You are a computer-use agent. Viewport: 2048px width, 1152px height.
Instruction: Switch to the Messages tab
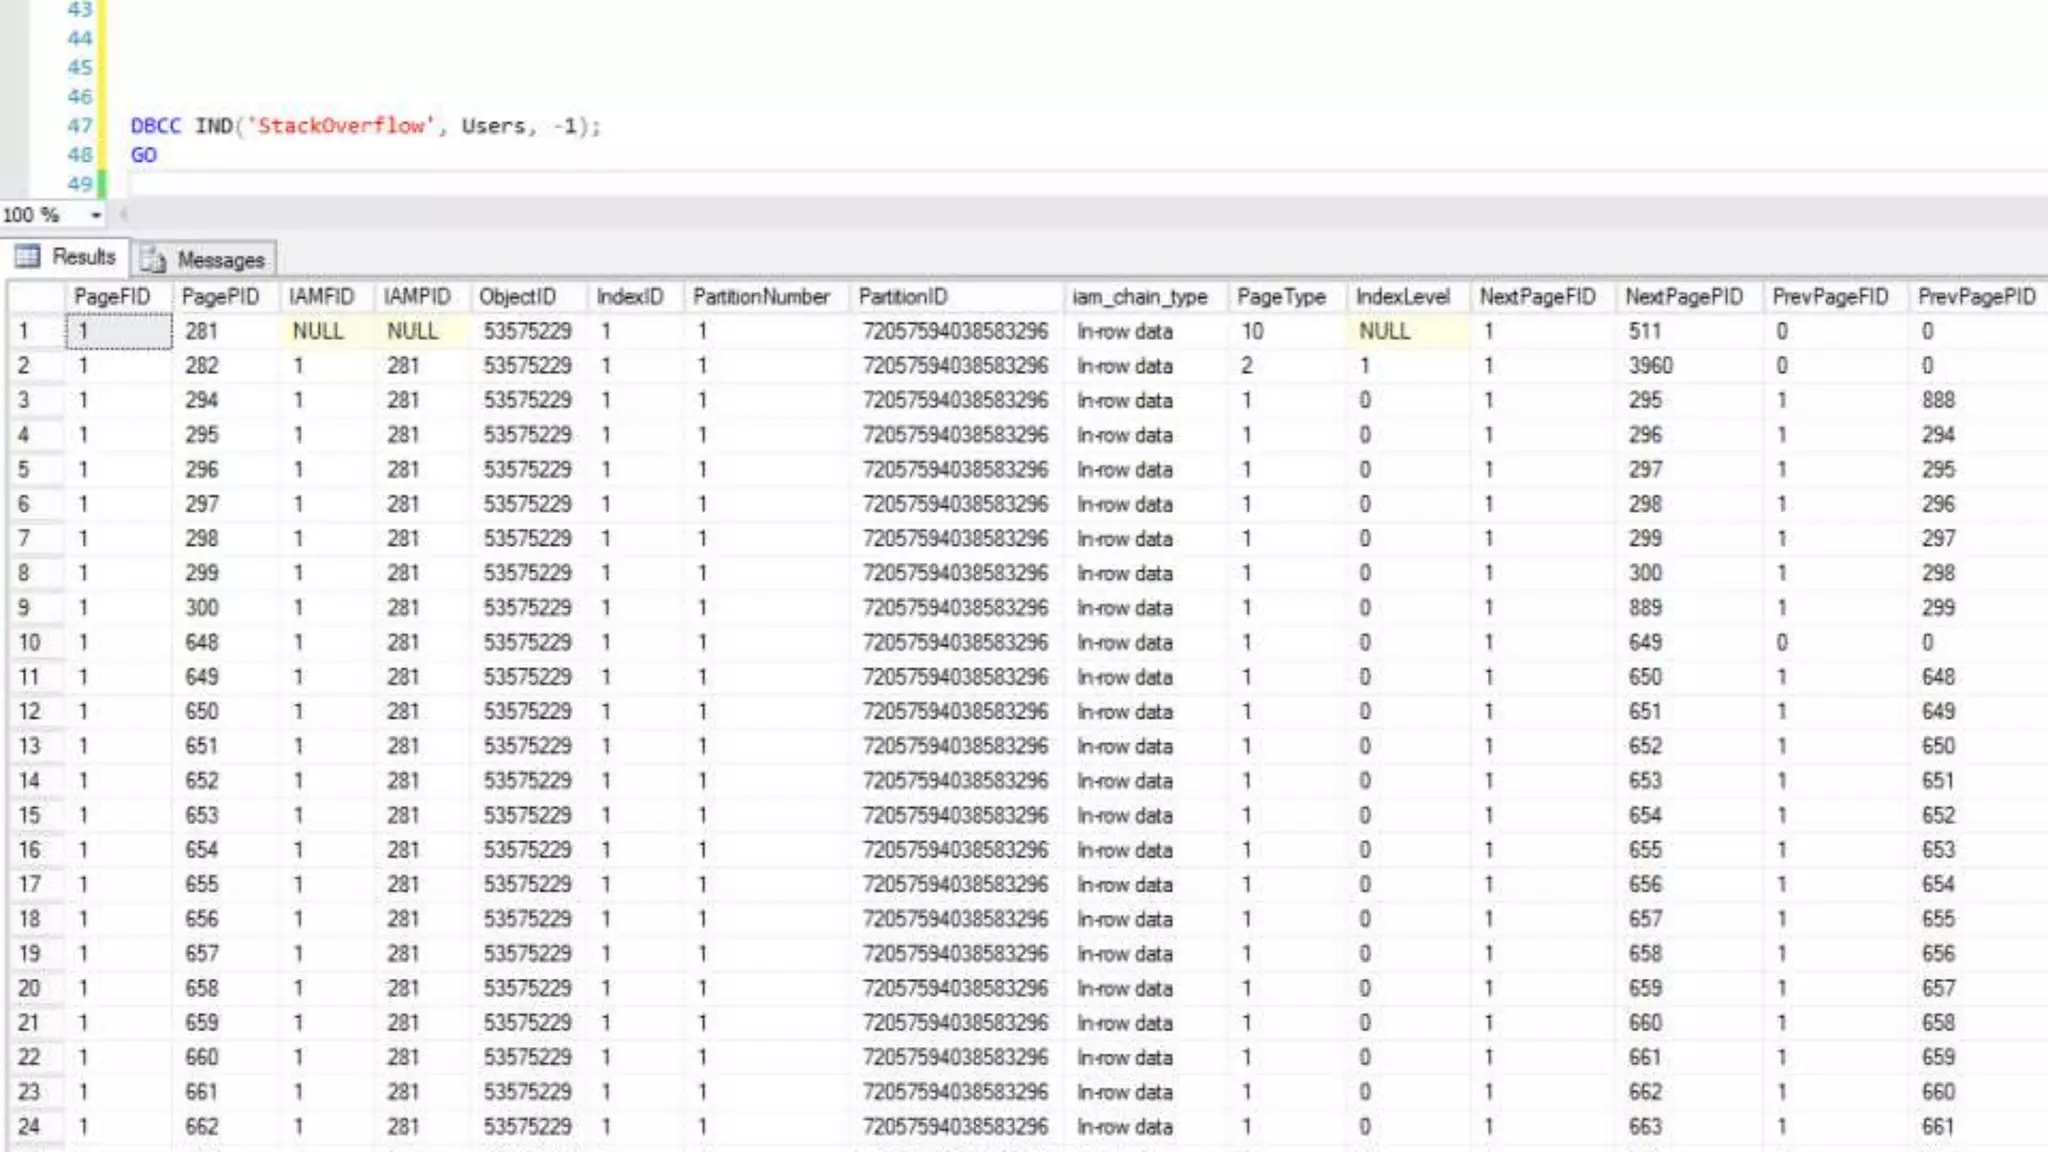(x=220, y=260)
